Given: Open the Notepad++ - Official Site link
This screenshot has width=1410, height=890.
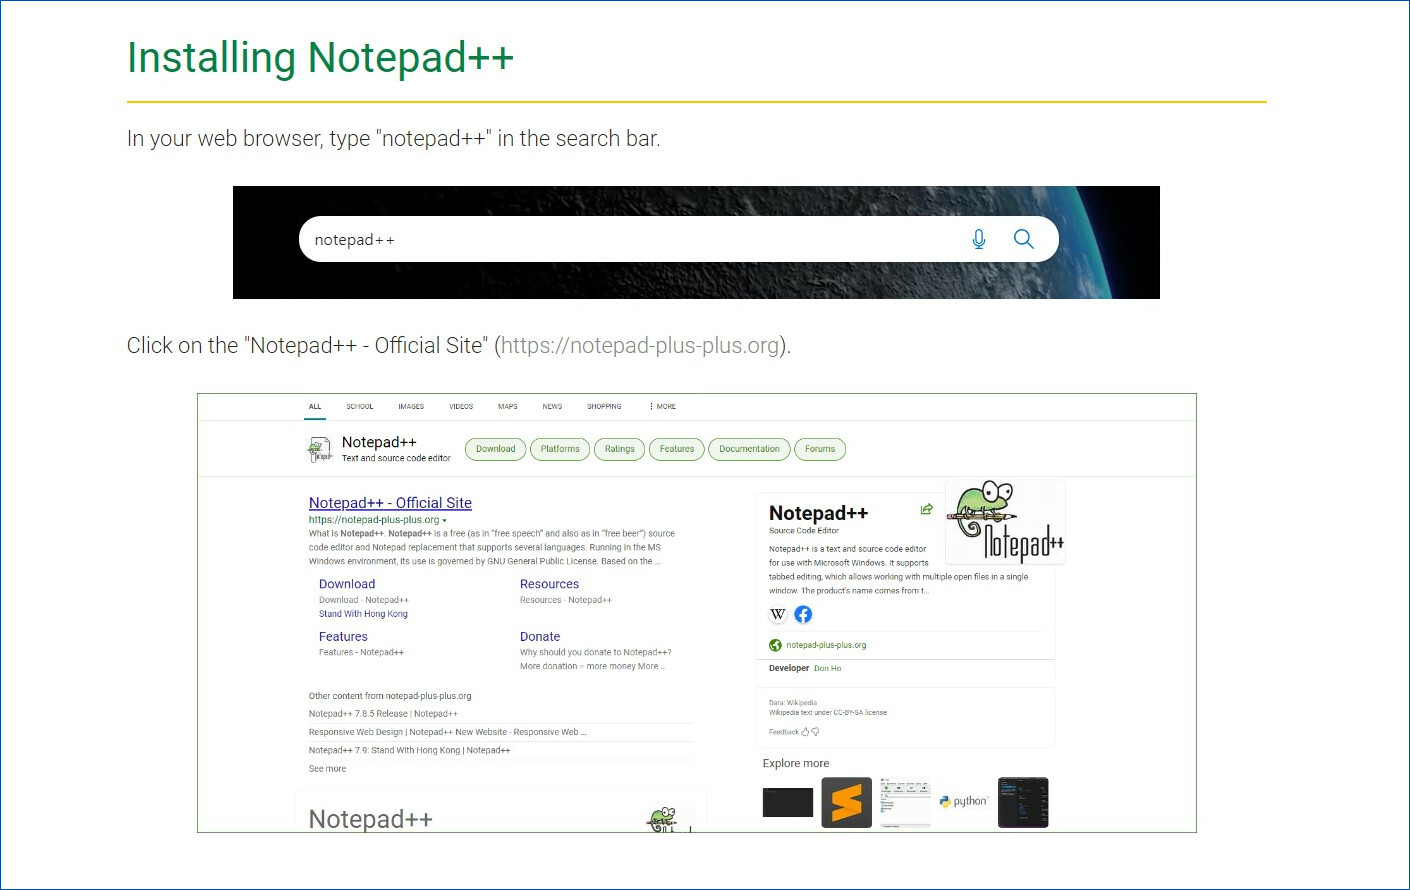Looking at the screenshot, I should [x=390, y=503].
